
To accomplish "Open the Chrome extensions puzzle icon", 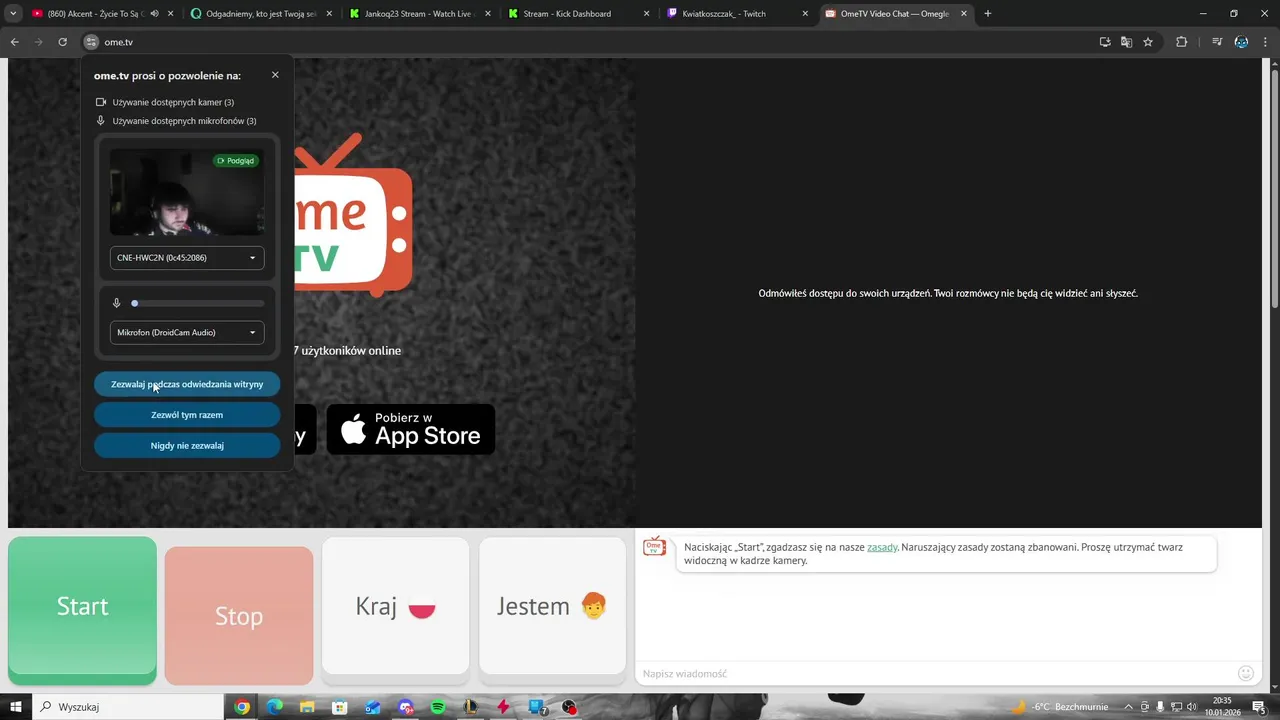I will click(x=1181, y=42).
